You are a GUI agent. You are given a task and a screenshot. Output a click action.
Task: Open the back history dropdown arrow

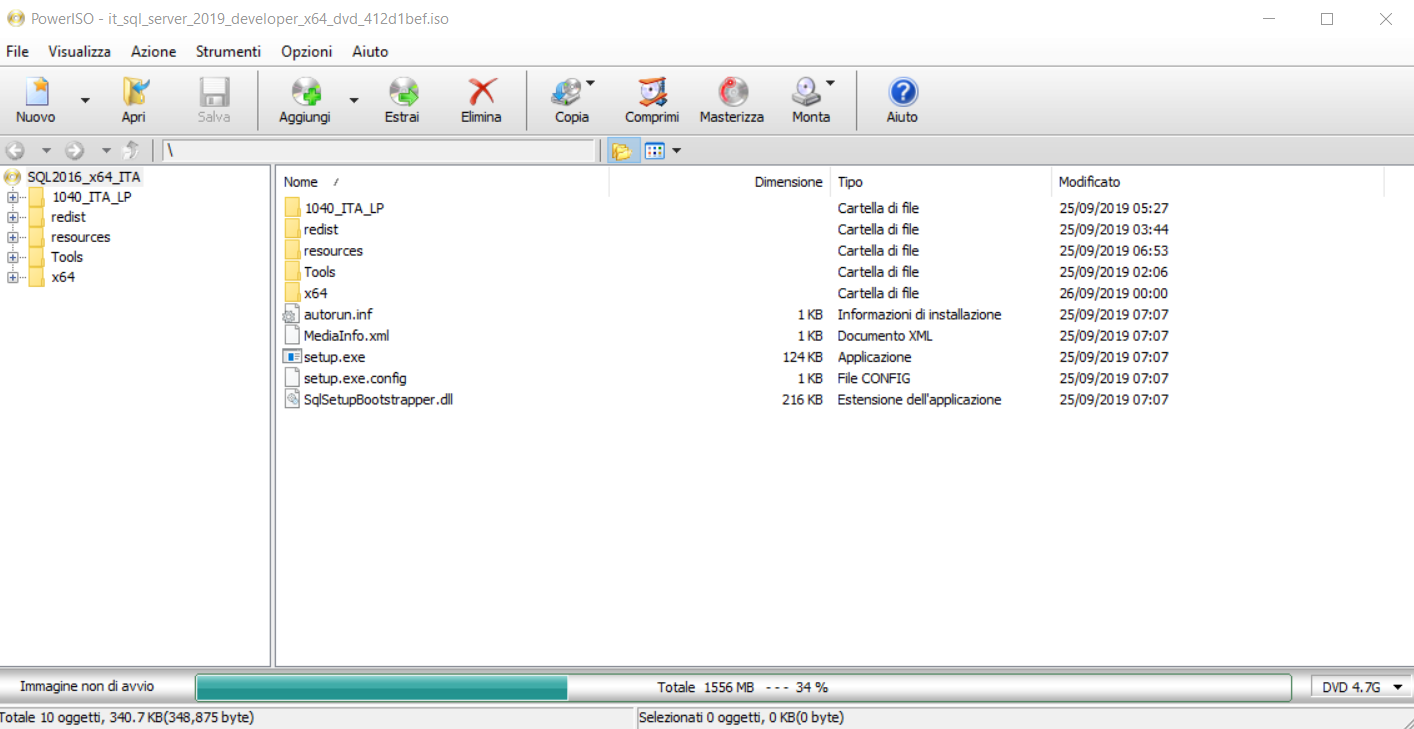pyautogui.click(x=46, y=151)
